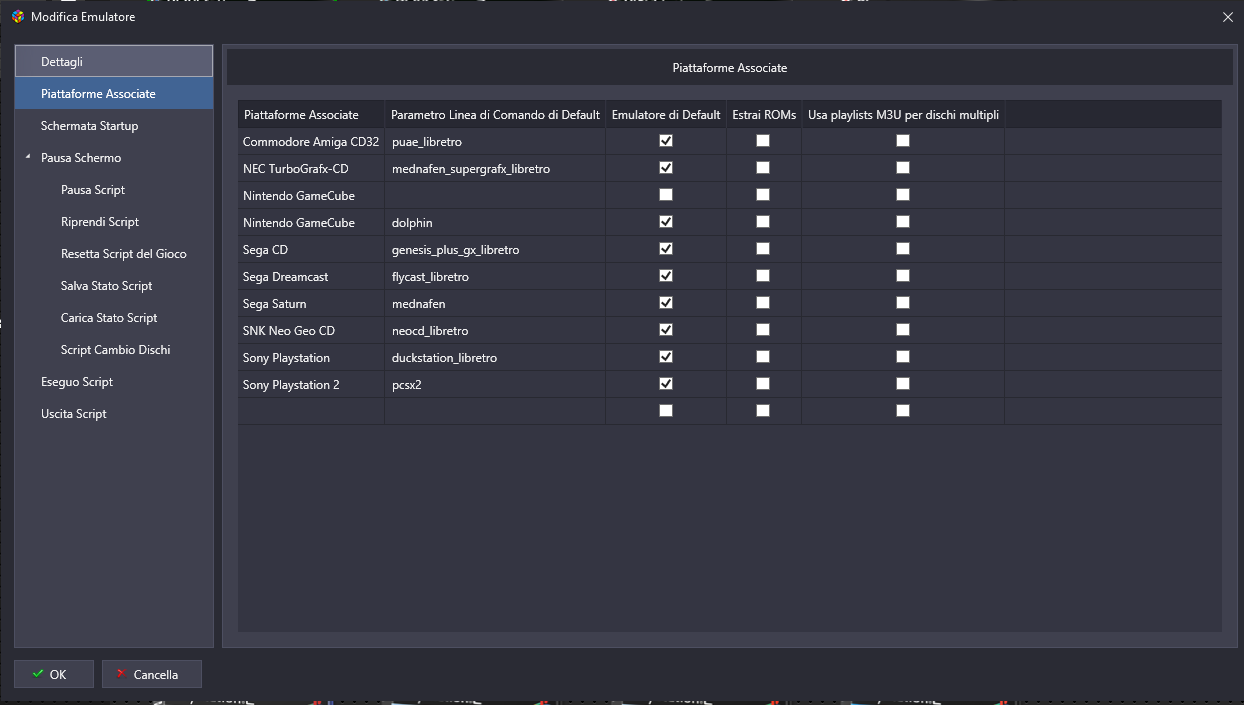Viewport: 1244px width, 705px height.
Task: Open Schermata Startup section
Action: [x=114, y=126]
